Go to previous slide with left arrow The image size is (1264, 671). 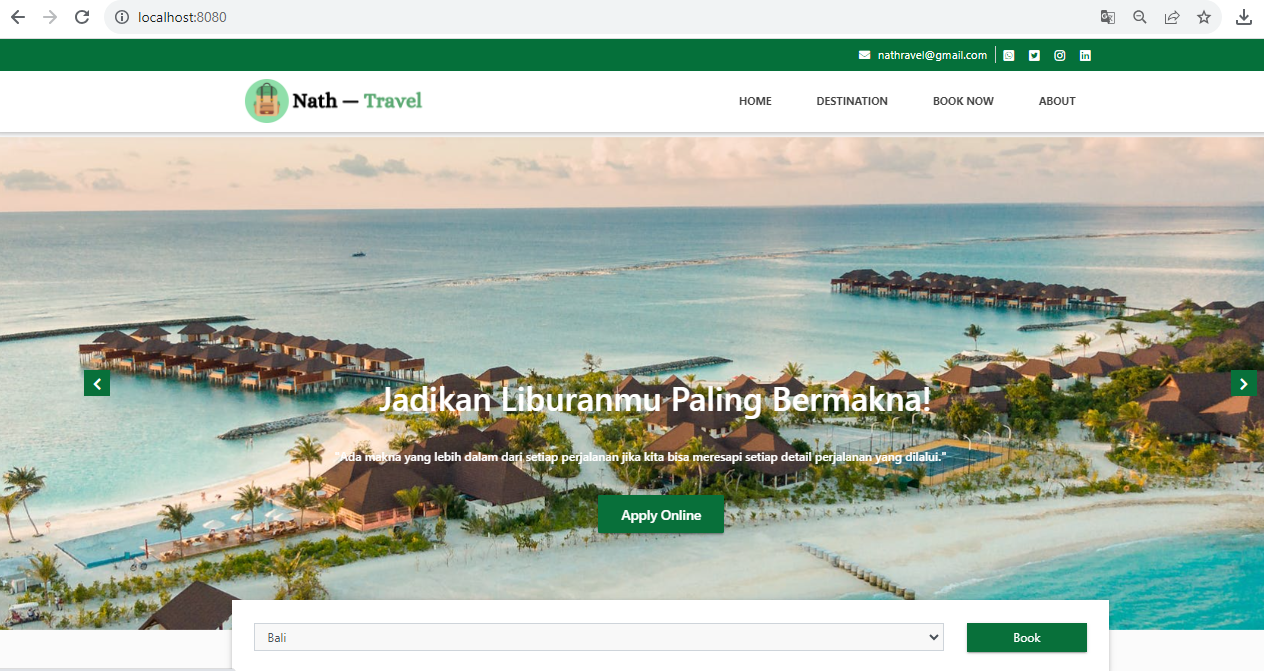97,383
